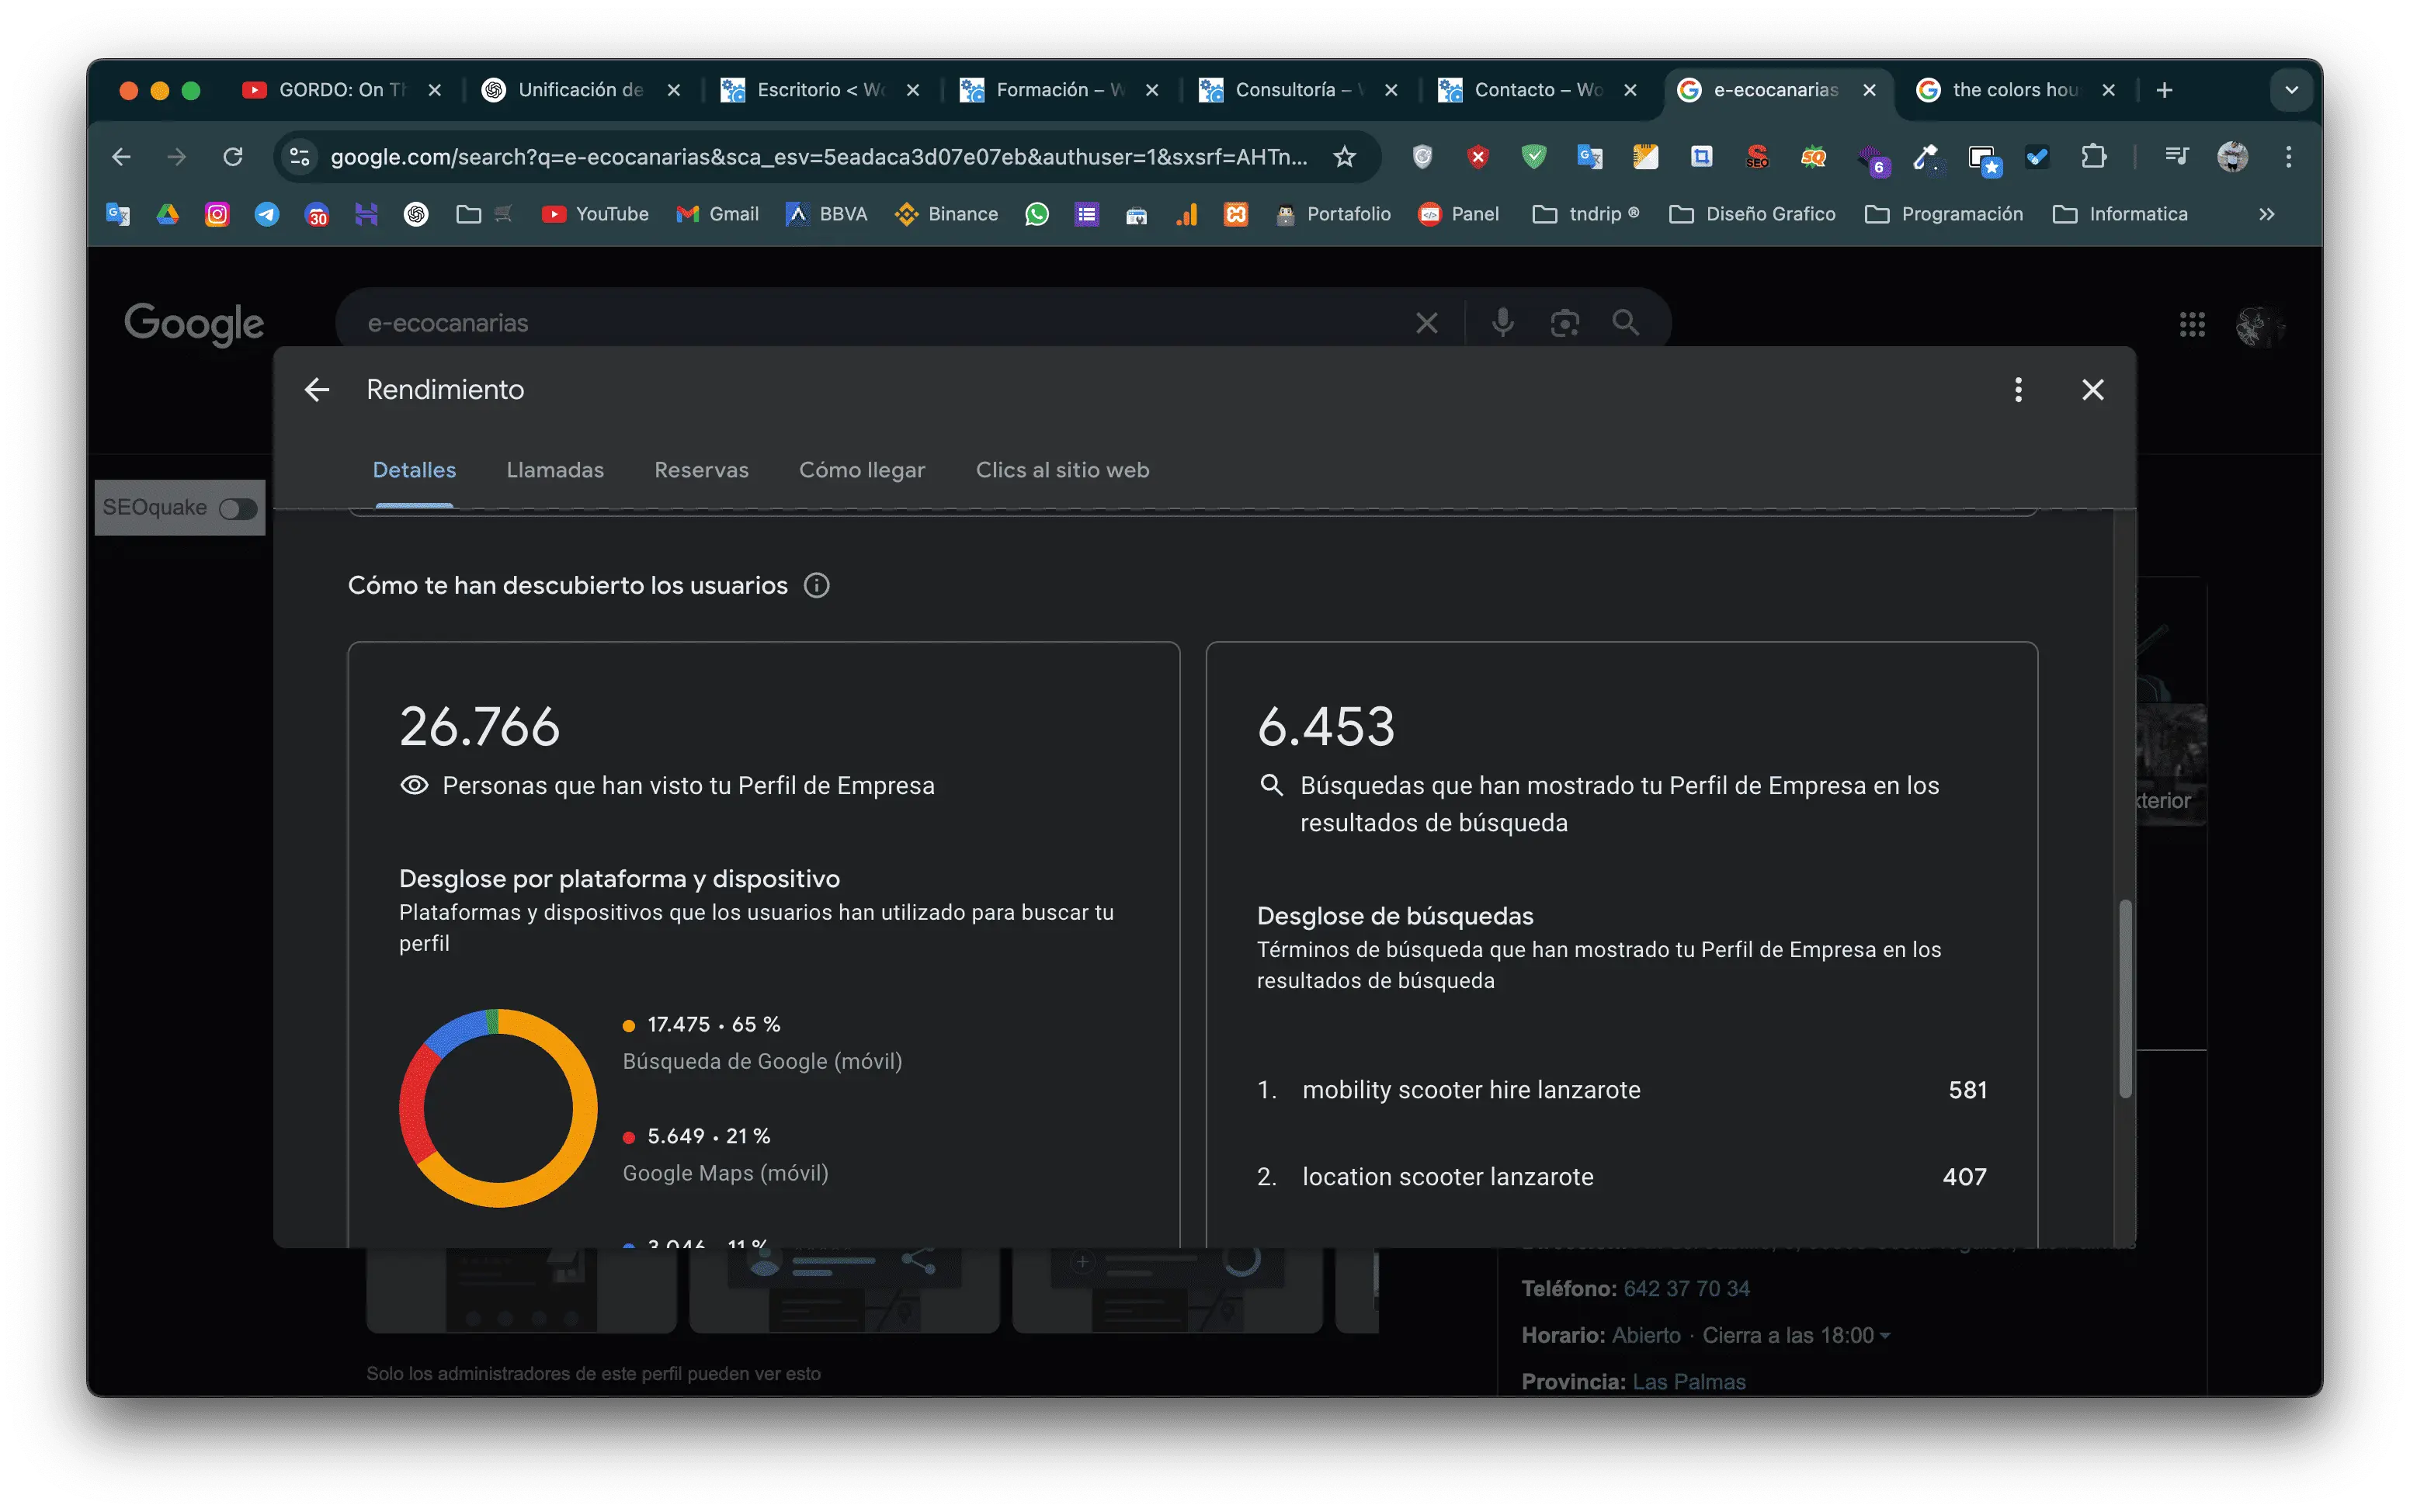Bookmark this page with the star icon
Screen dimensions: 2410x1512
[1344, 157]
